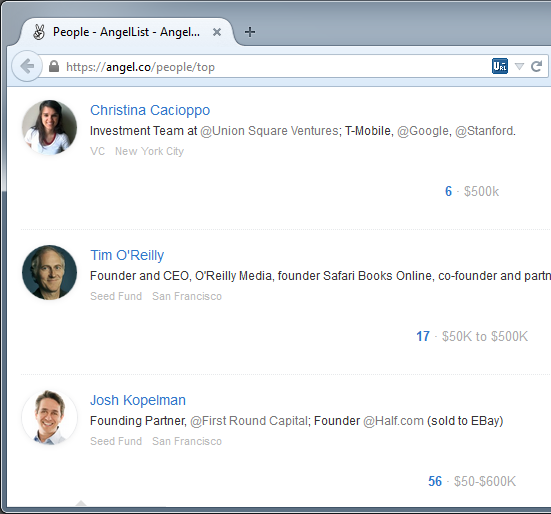Viewport: 551px width, 514px height.
Task: Click the T-Mobile text in Christina's bio
Action: pyautogui.click(x=368, y=131)
